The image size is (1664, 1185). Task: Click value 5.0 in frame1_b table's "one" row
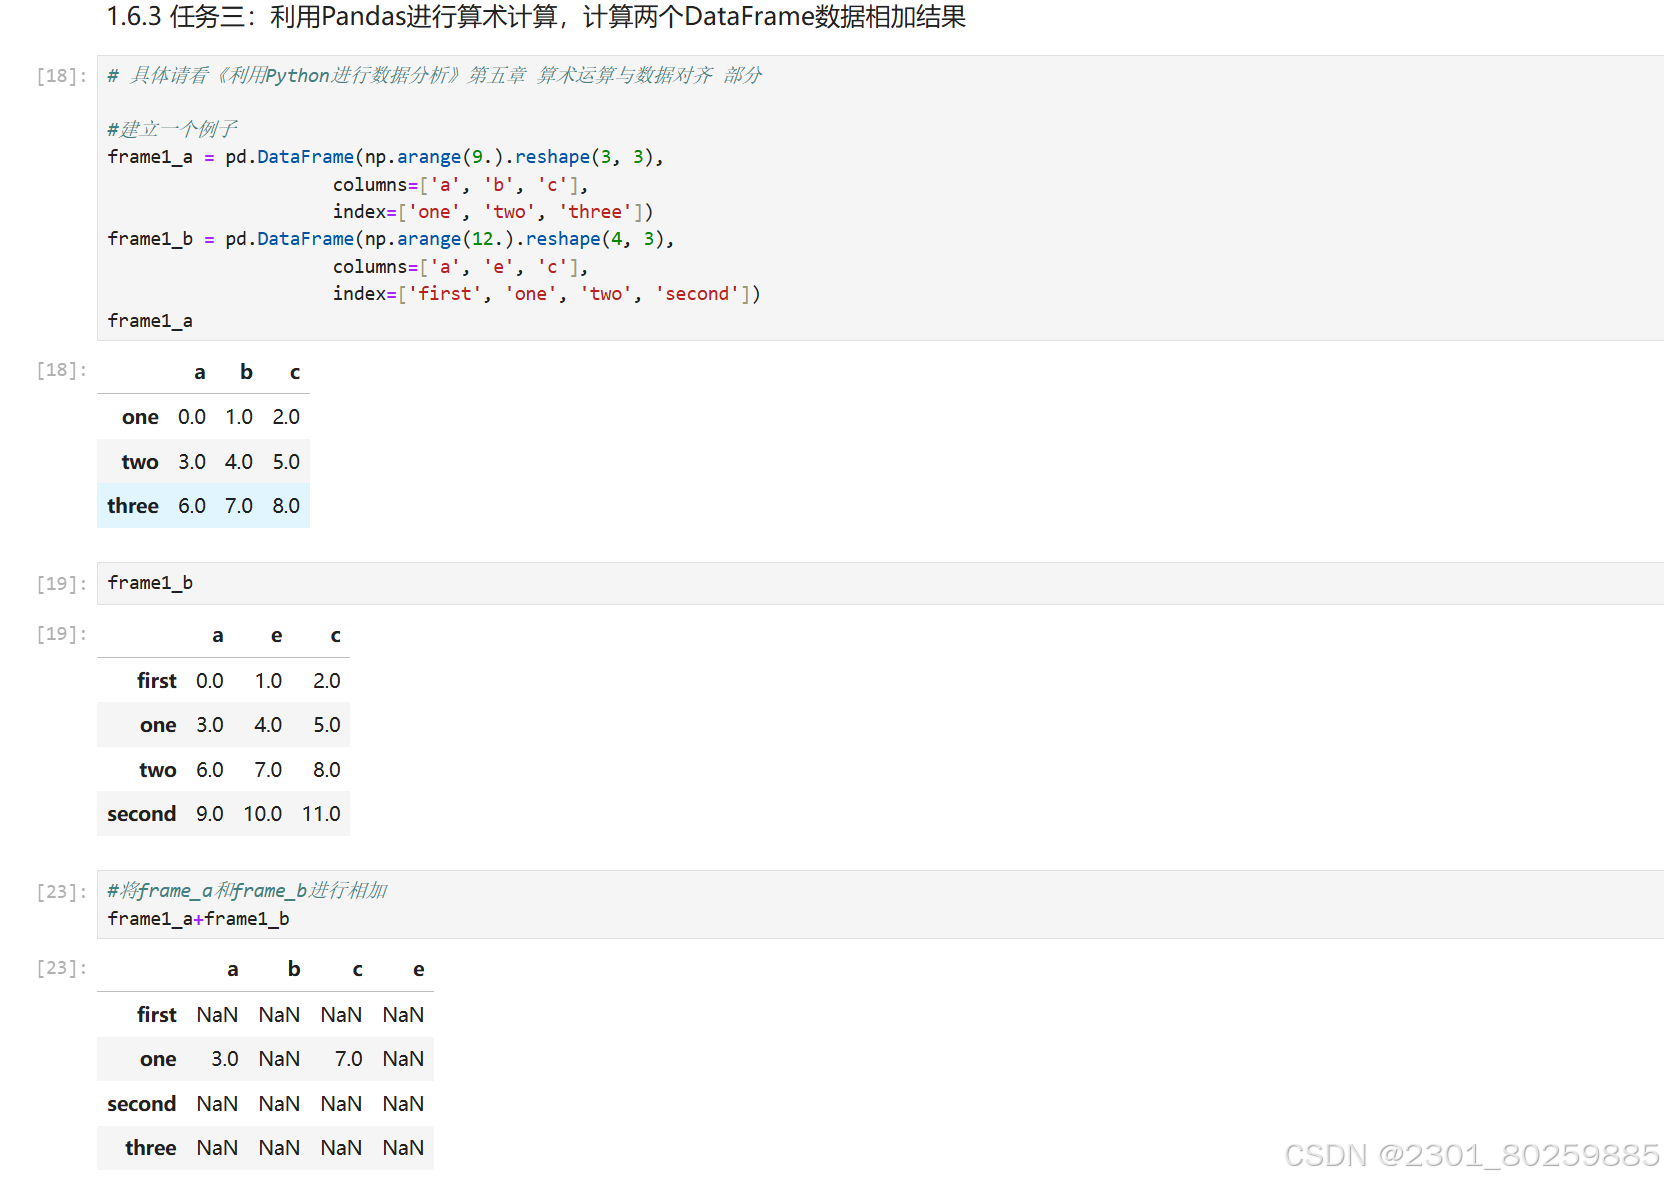(327, 725)
